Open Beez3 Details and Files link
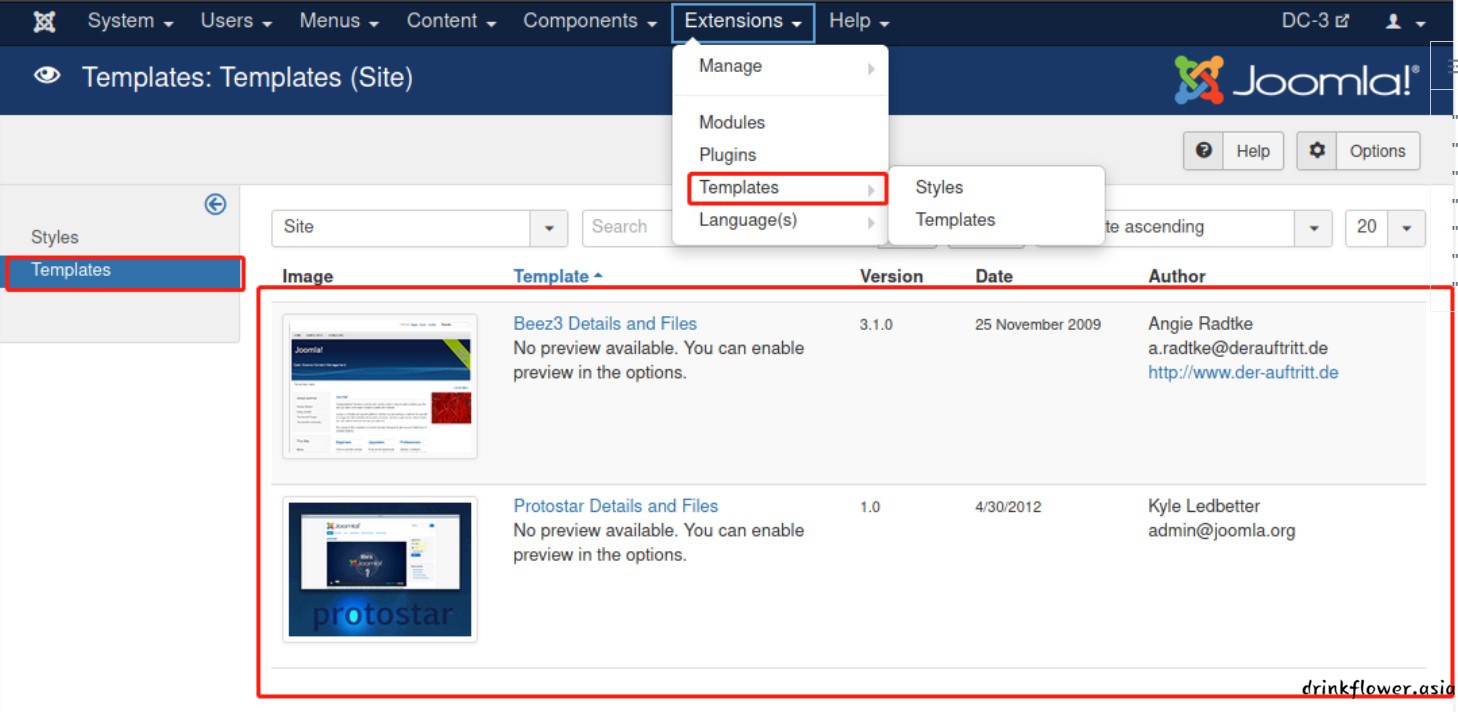 (605, 323)
